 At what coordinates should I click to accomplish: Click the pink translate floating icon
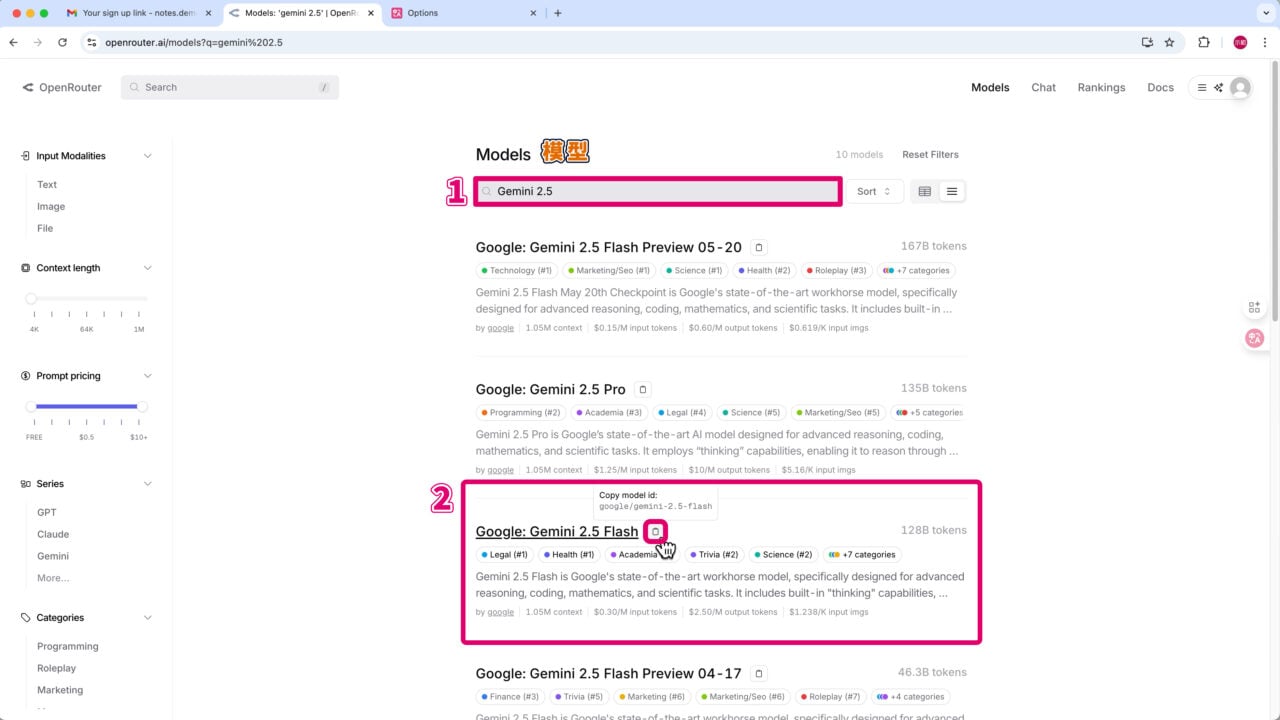point(1254,338)
